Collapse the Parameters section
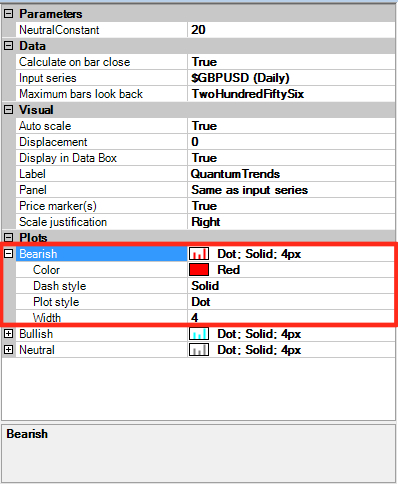This screenshot has height=484, width=398. [8, 14]
